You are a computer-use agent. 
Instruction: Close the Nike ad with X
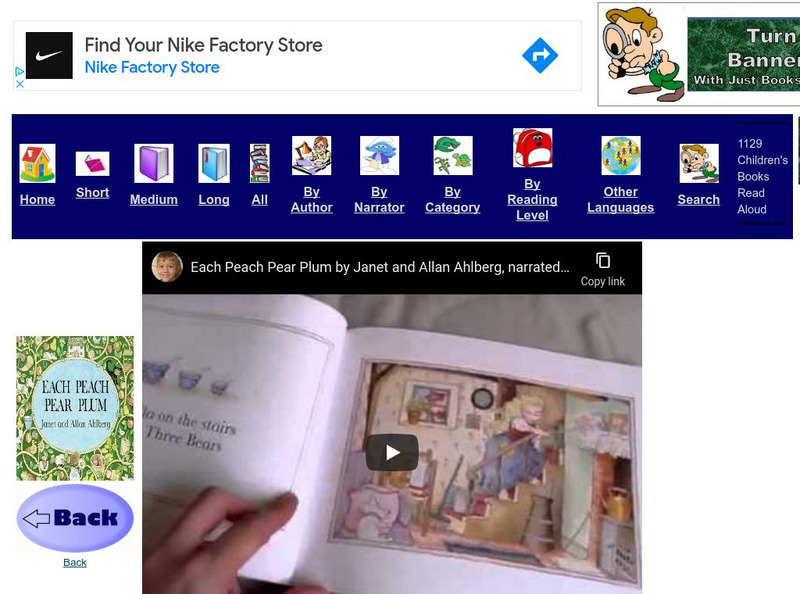coord(19,84)
